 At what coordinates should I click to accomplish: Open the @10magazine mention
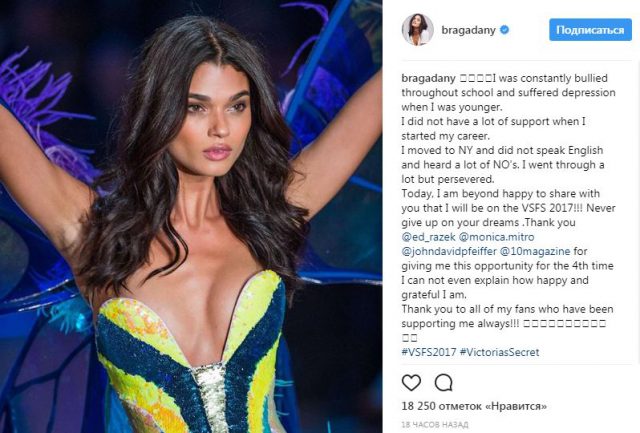(x=535, y=251)
